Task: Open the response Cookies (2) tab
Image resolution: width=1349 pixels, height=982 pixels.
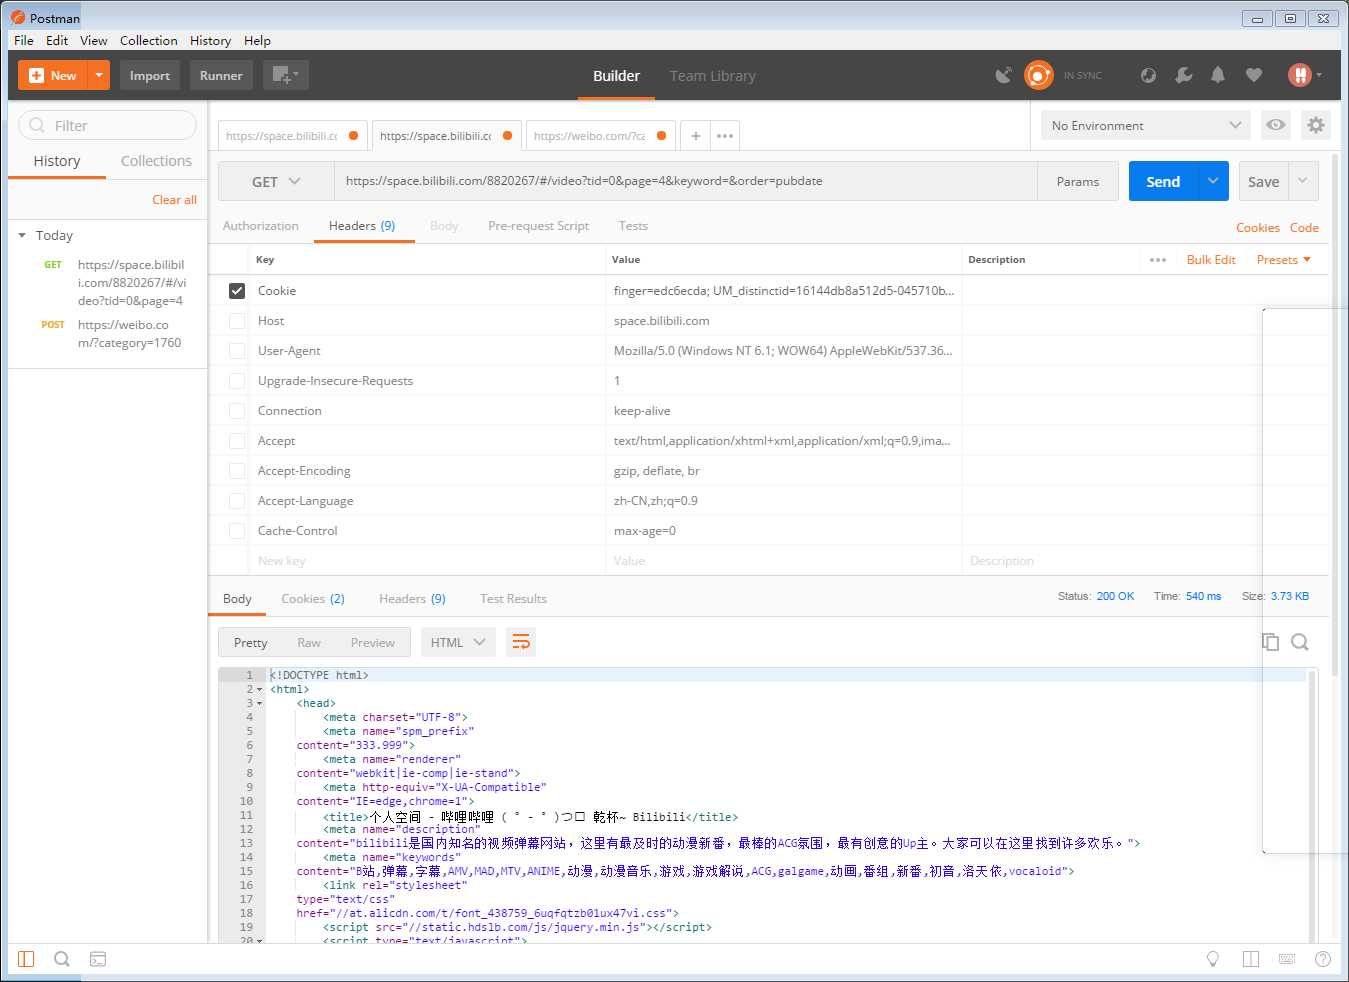Action: [313, 599]
